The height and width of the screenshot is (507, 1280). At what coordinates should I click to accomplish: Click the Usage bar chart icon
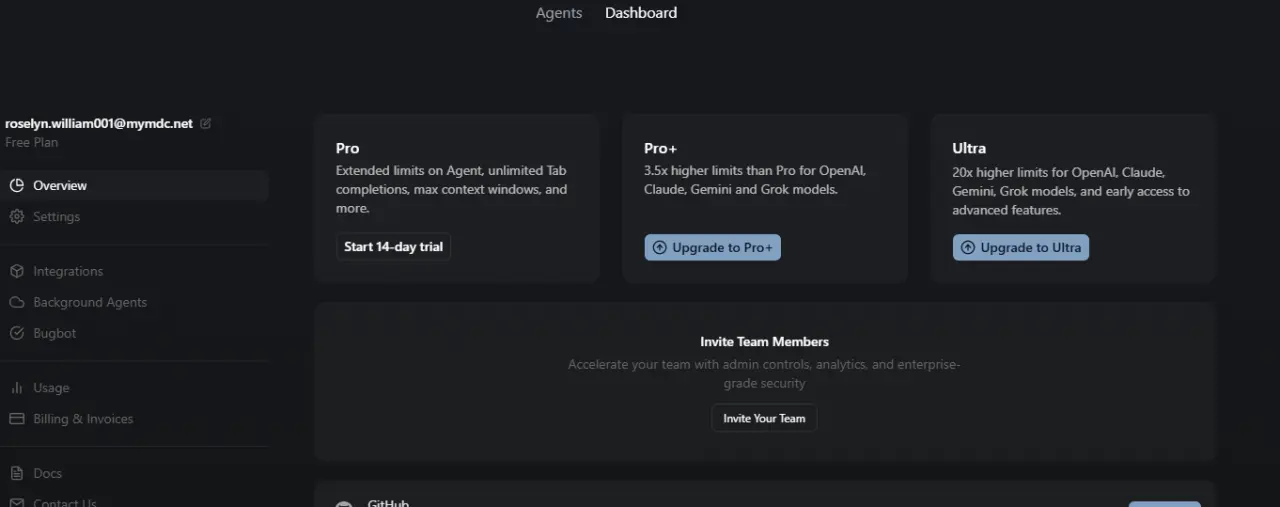click(x=16, y=388)
